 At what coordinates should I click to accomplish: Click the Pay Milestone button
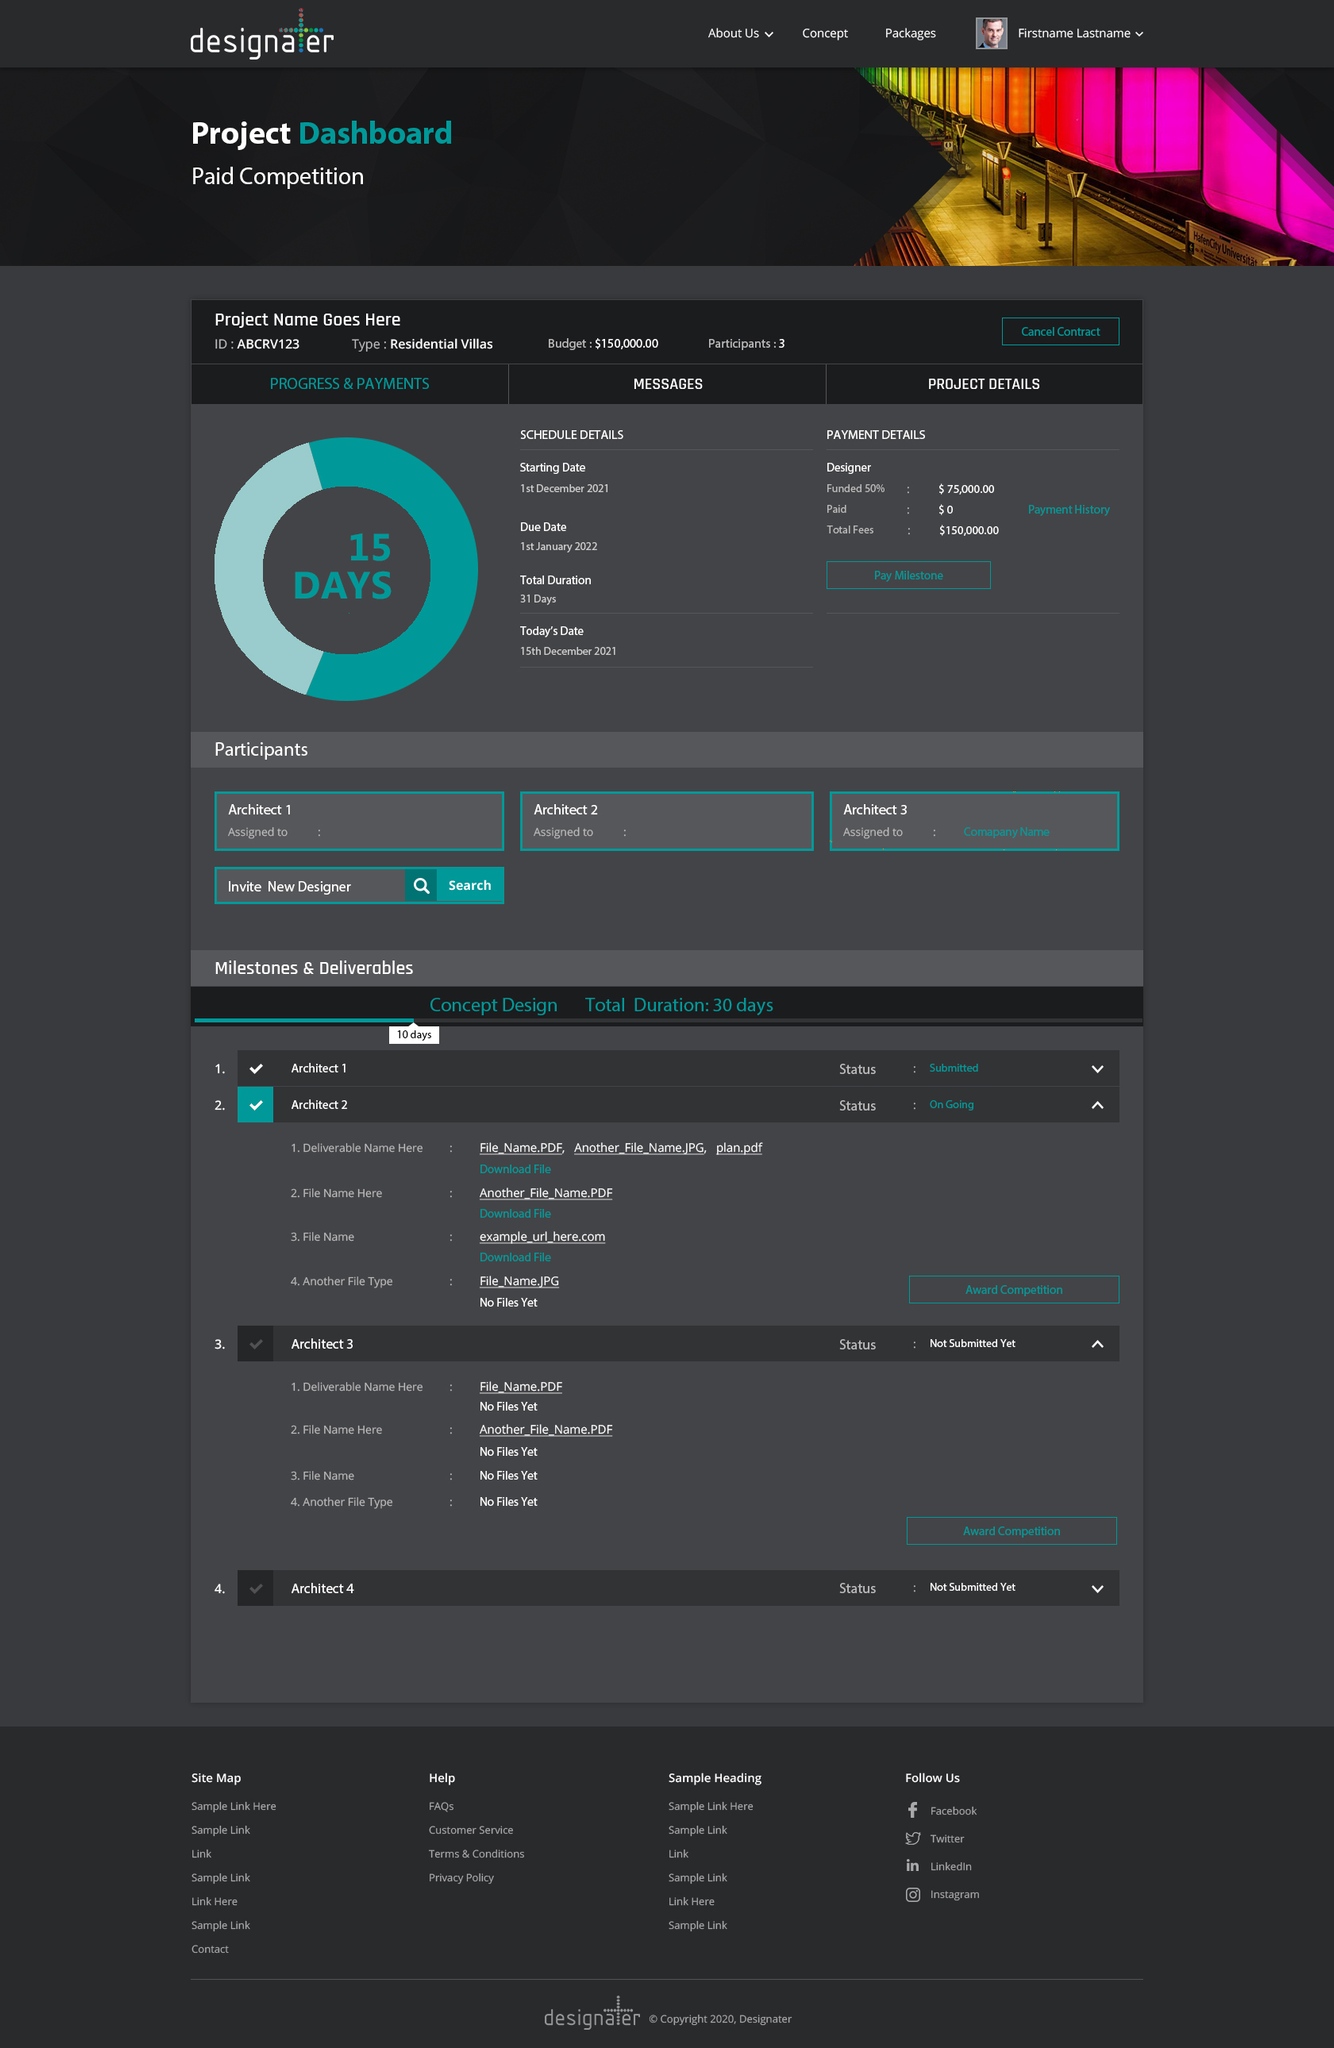tap(908, 575)
